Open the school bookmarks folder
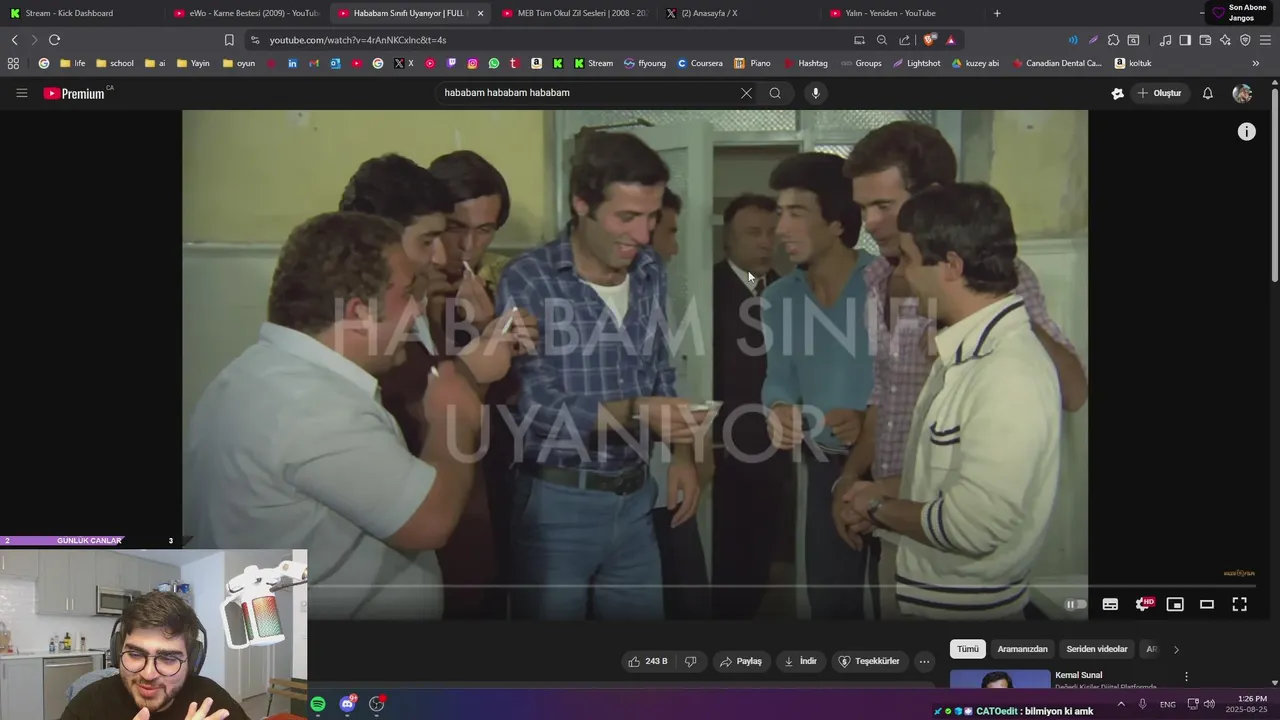The height and width of the screenshot is (720, 1280). pyautogui.click(x=114, y=63)
